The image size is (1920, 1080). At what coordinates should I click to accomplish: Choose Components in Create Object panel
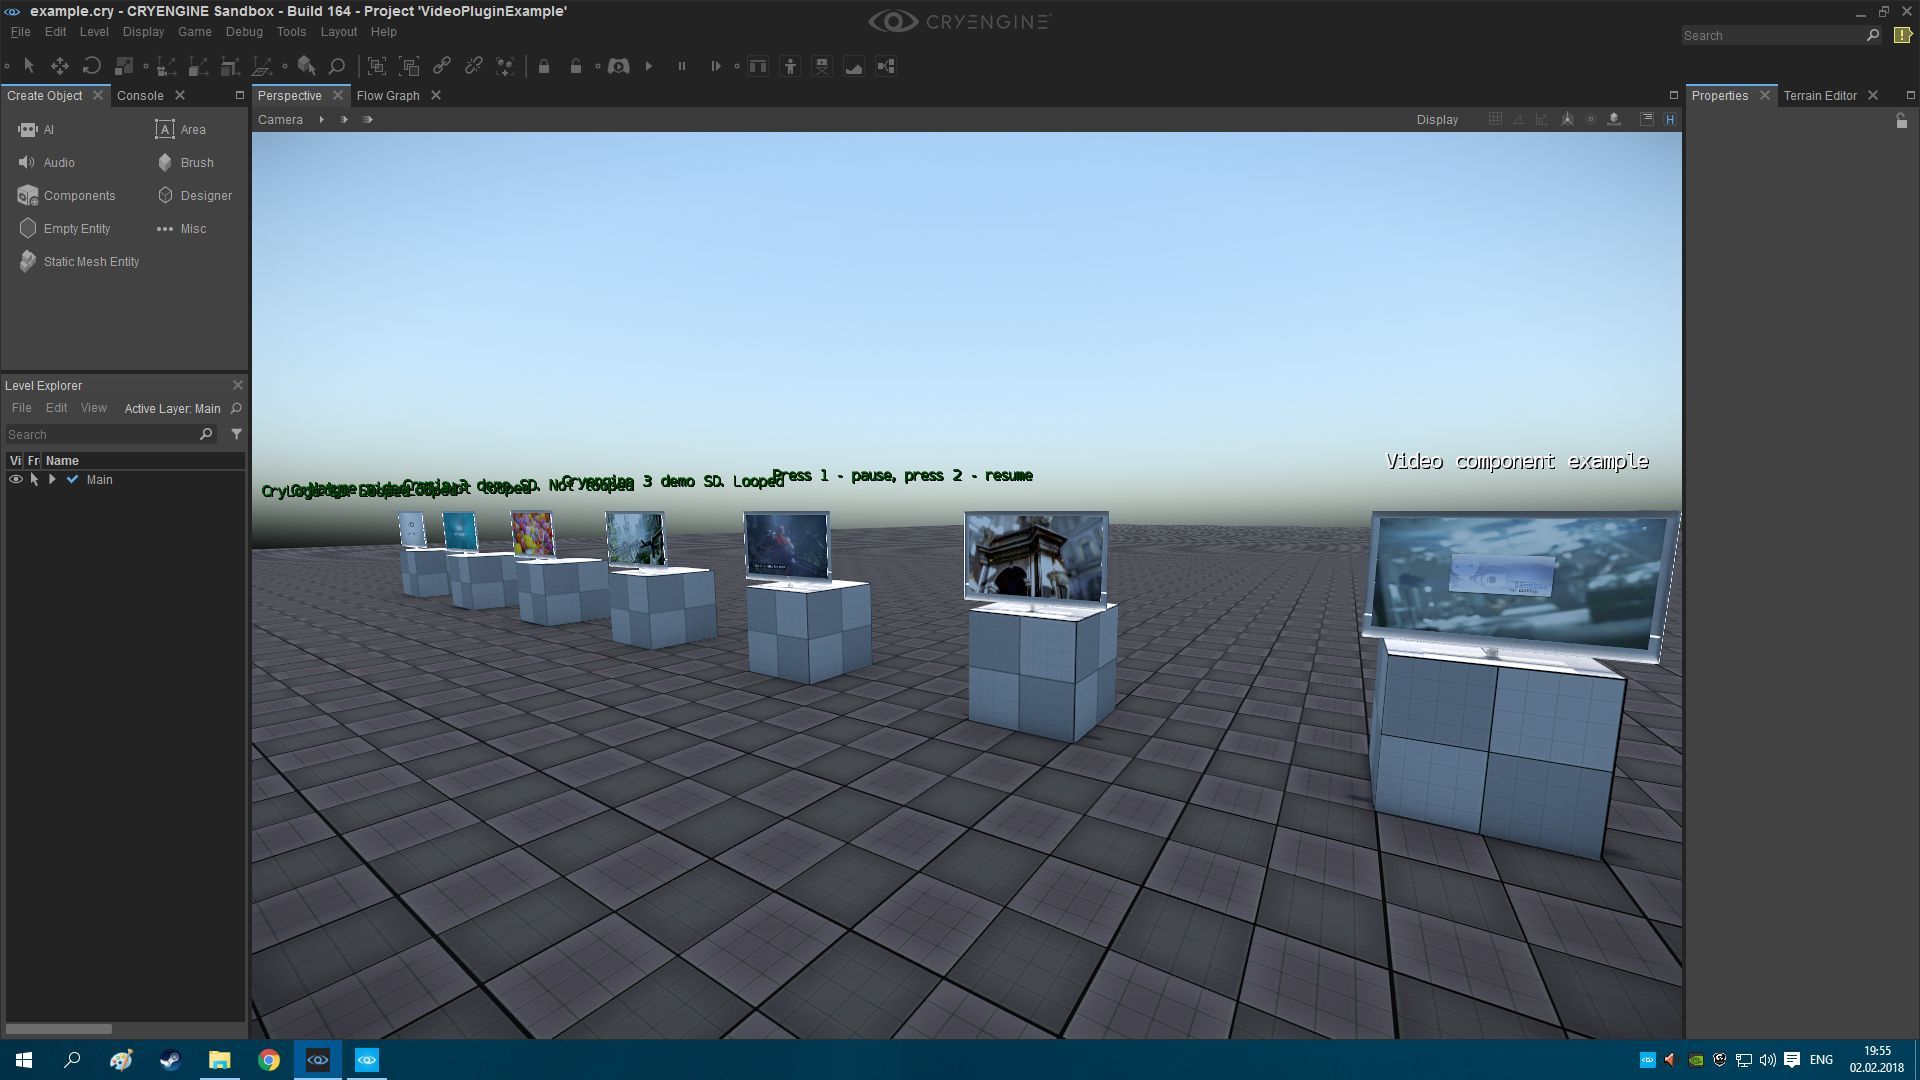pos(66,196)
